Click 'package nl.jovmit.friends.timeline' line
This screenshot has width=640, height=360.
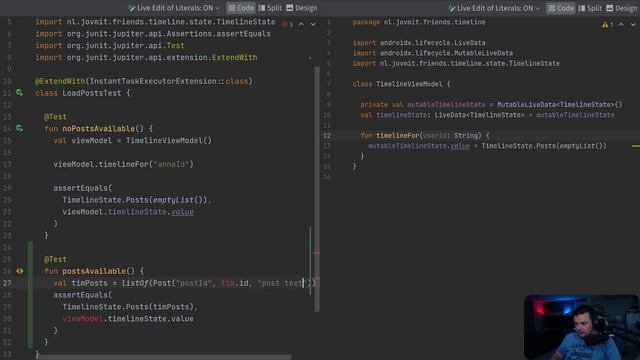coord(419,22)
